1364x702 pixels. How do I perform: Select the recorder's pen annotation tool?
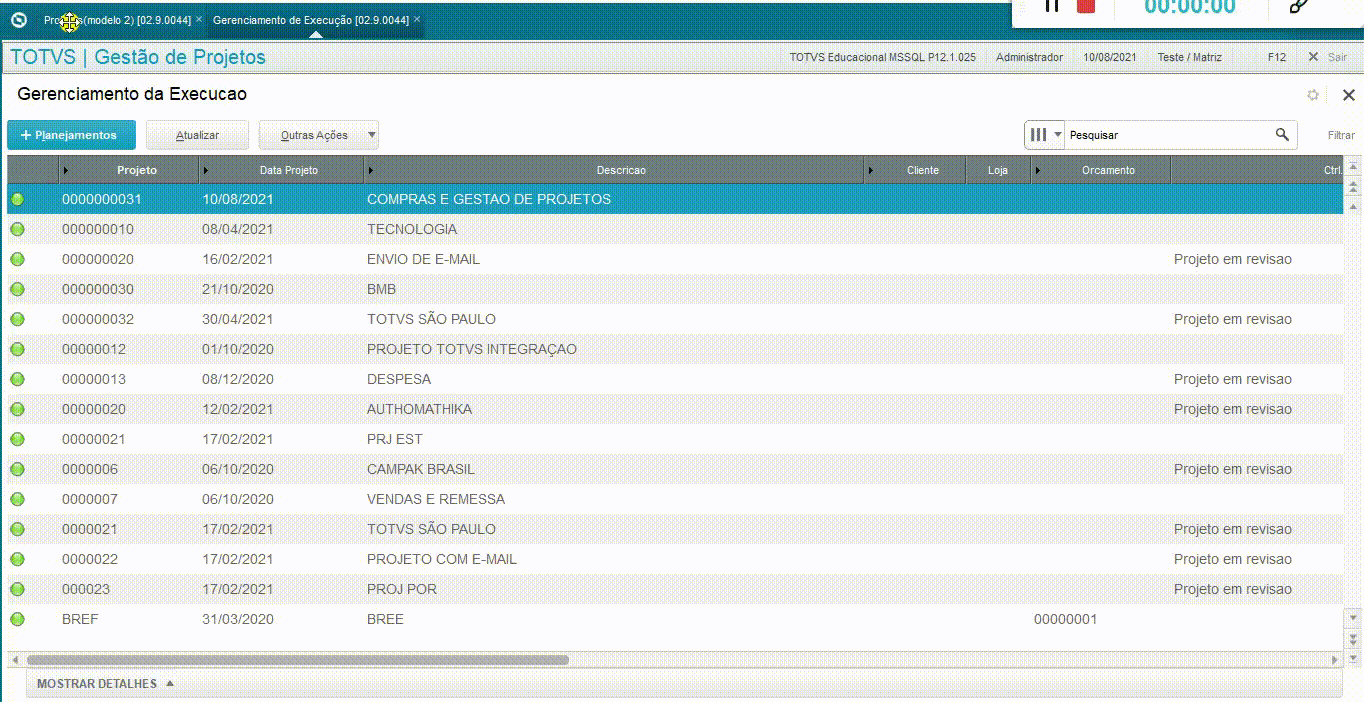[x=1299, y=6]
